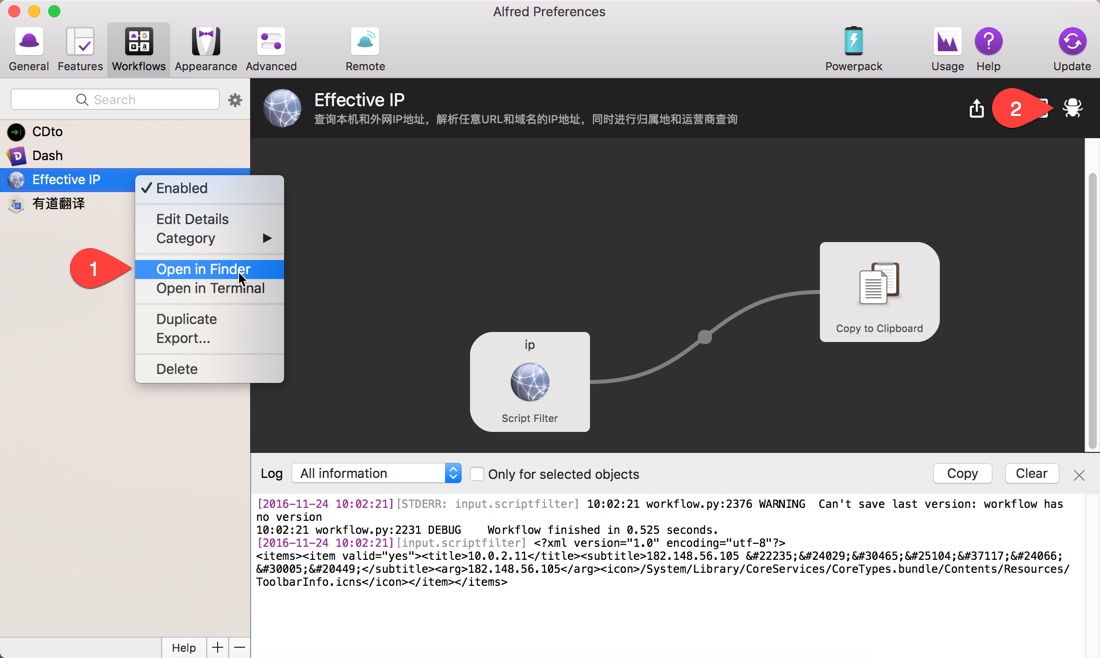The image size is (1100, 658).
Task: Open the Appearance preferences
Action: pyautogui.click(x=206, y=49)
